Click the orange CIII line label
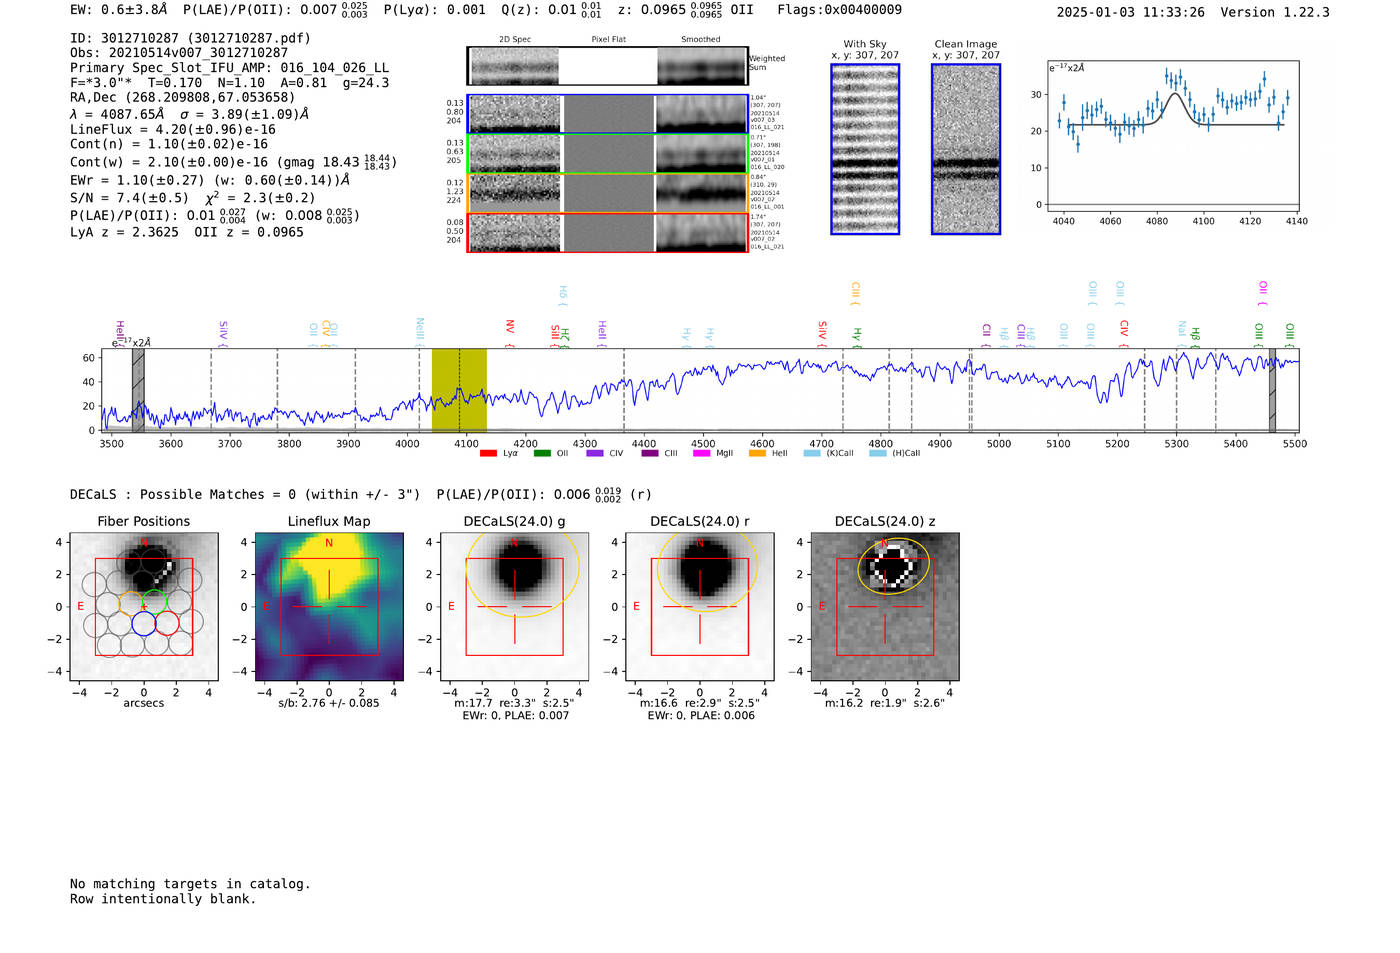 coord(855,293)
